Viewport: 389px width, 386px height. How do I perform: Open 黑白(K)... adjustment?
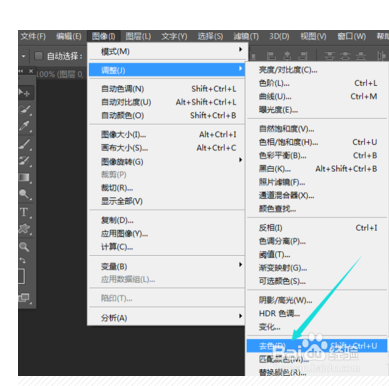click(317, 169)
